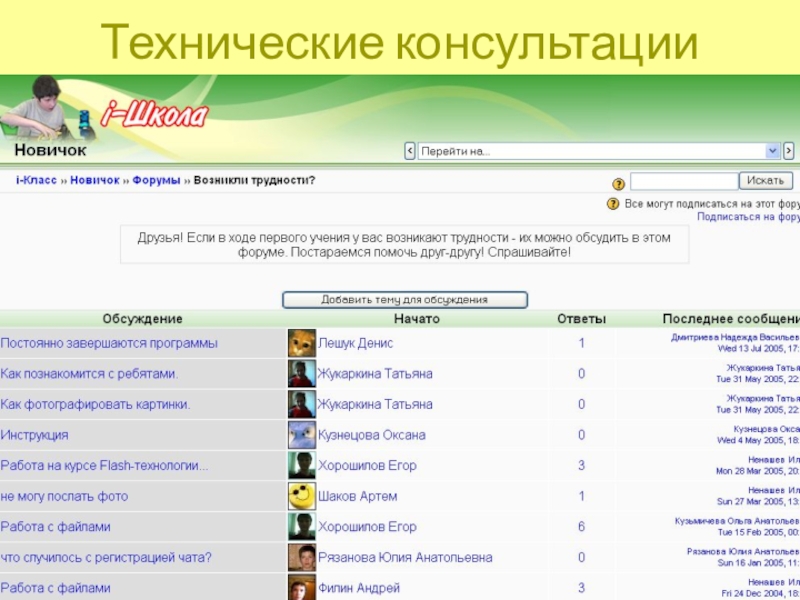This screenshot has width=800, height=600.
Task: Open the 'i-Класс' breadcrumb link
Action: click(36, 180)
